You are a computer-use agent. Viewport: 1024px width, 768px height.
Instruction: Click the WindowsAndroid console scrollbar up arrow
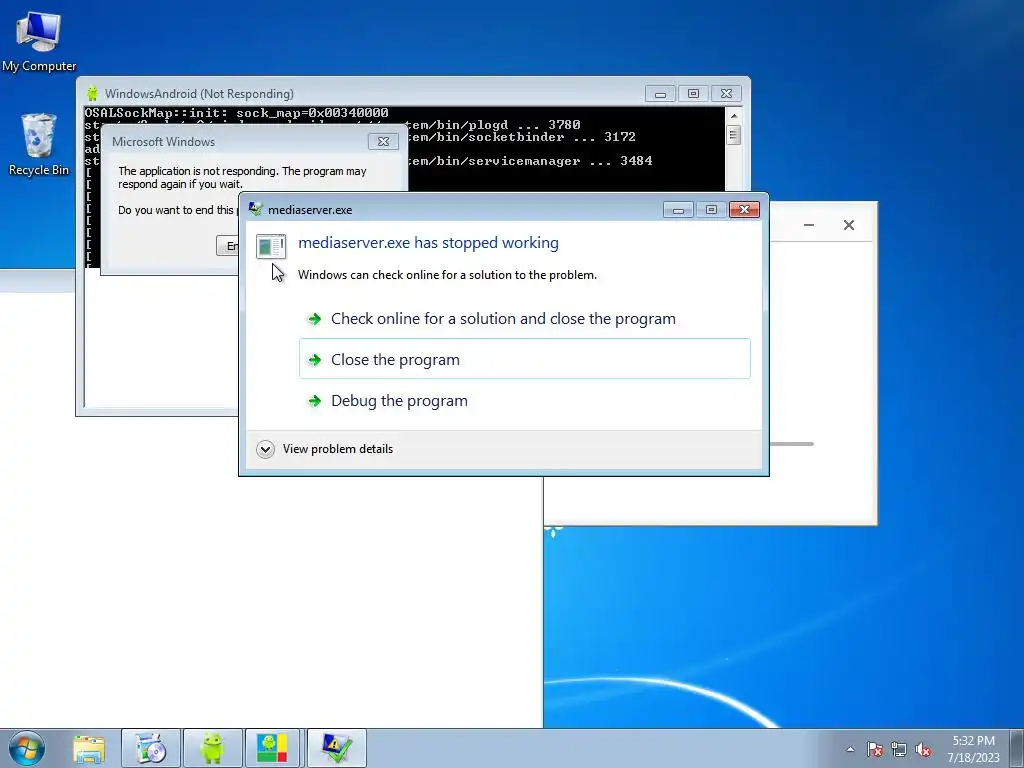tap(733, 116)
